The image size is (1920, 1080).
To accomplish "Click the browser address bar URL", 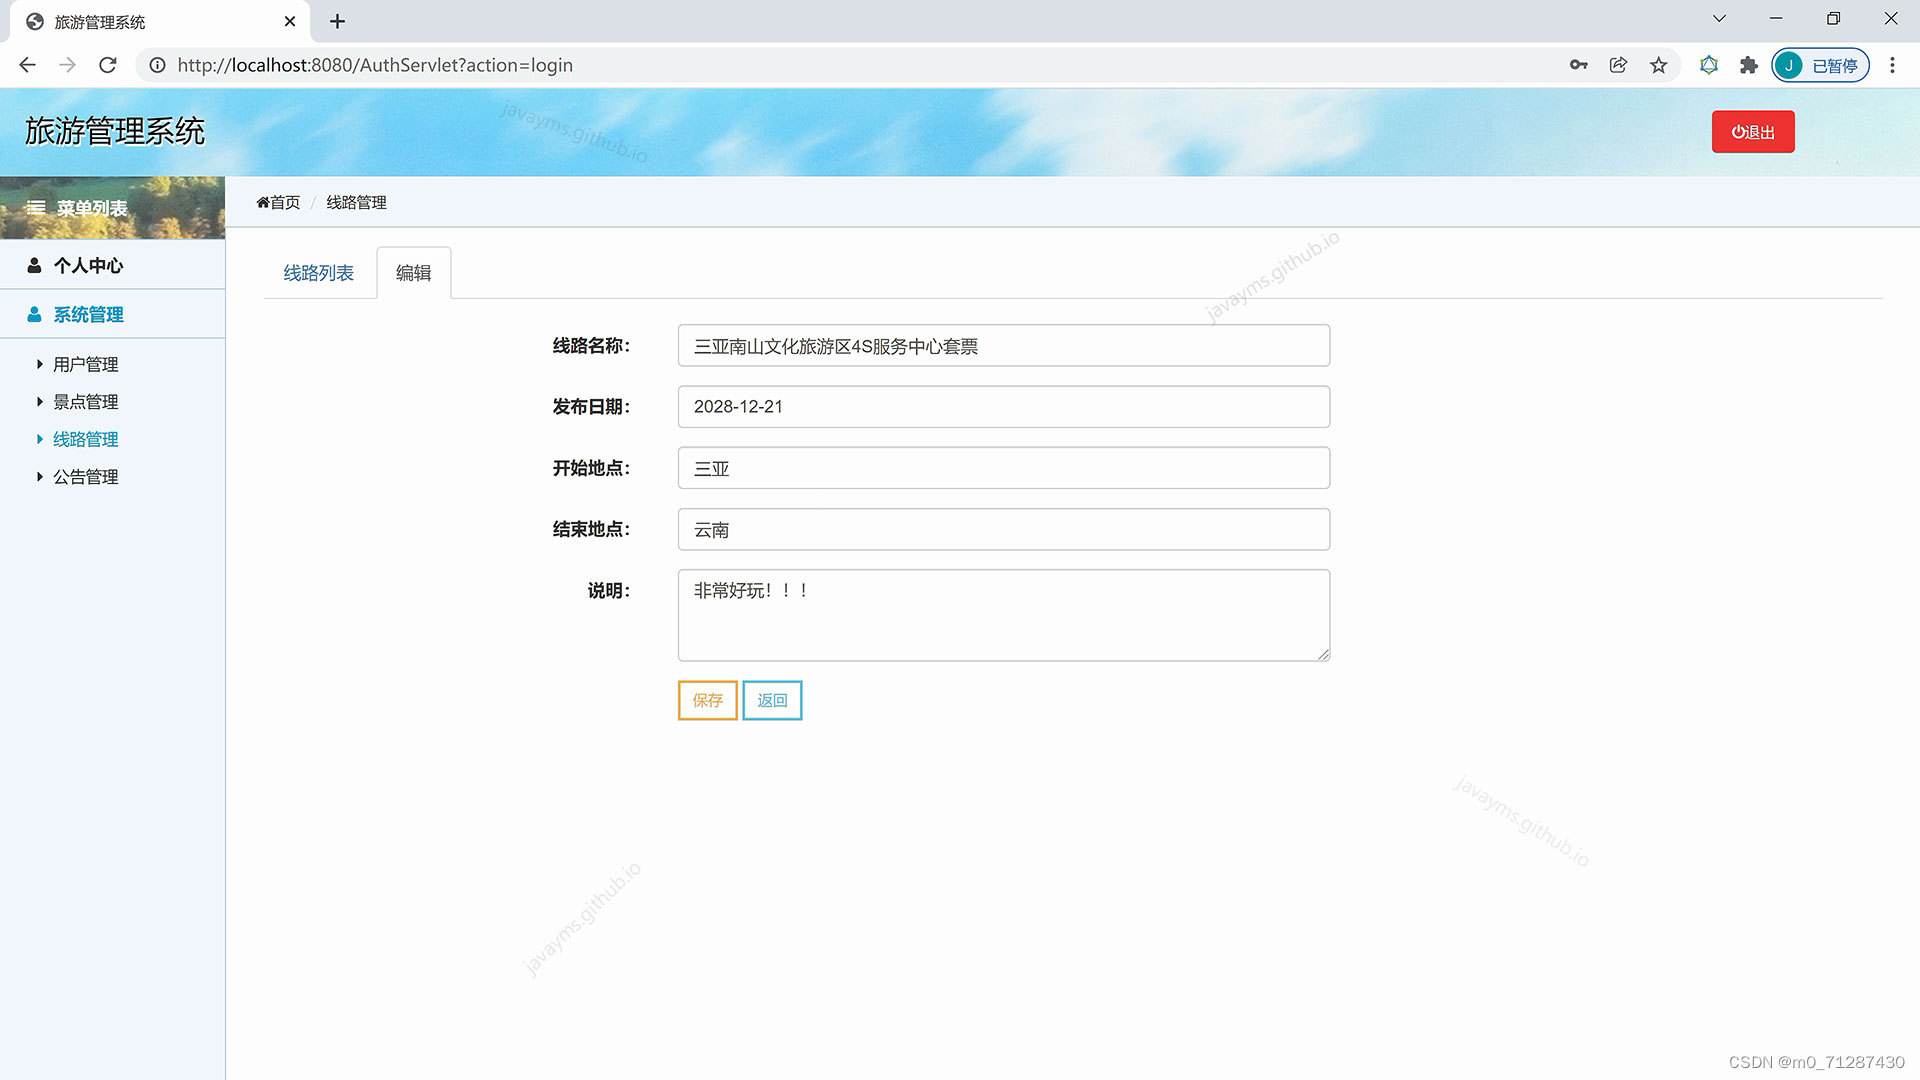I will (x=375, y=65).
